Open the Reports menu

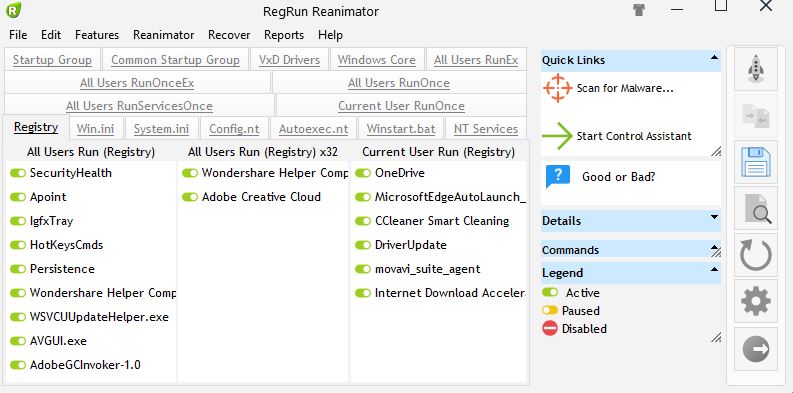pyautogui.click(x=284, y=35)
